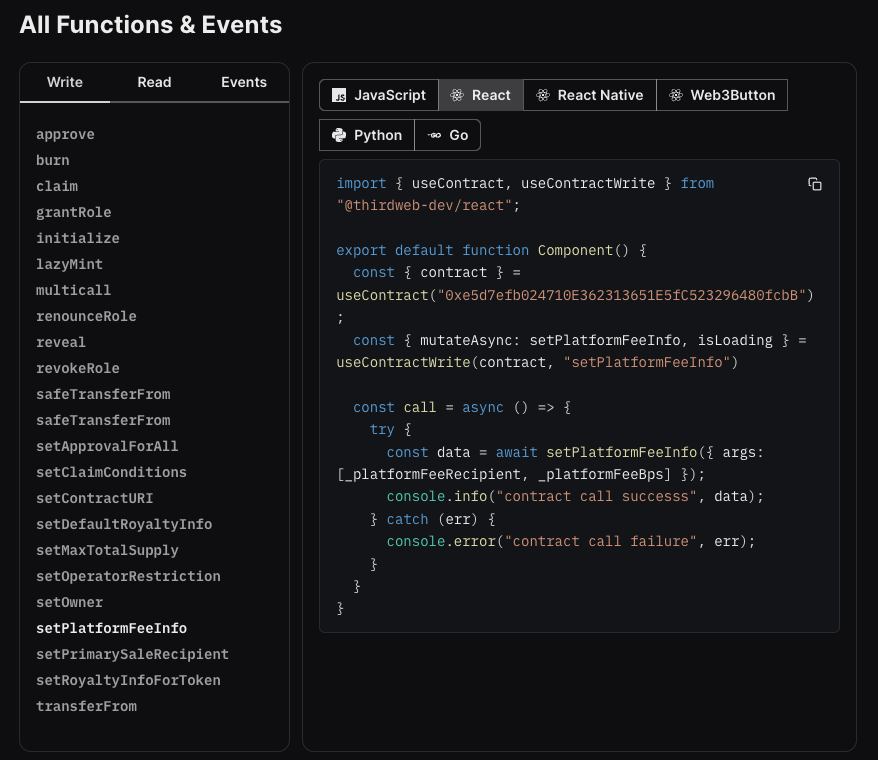Click the "All Functions & Events" heading

[151, 25]
